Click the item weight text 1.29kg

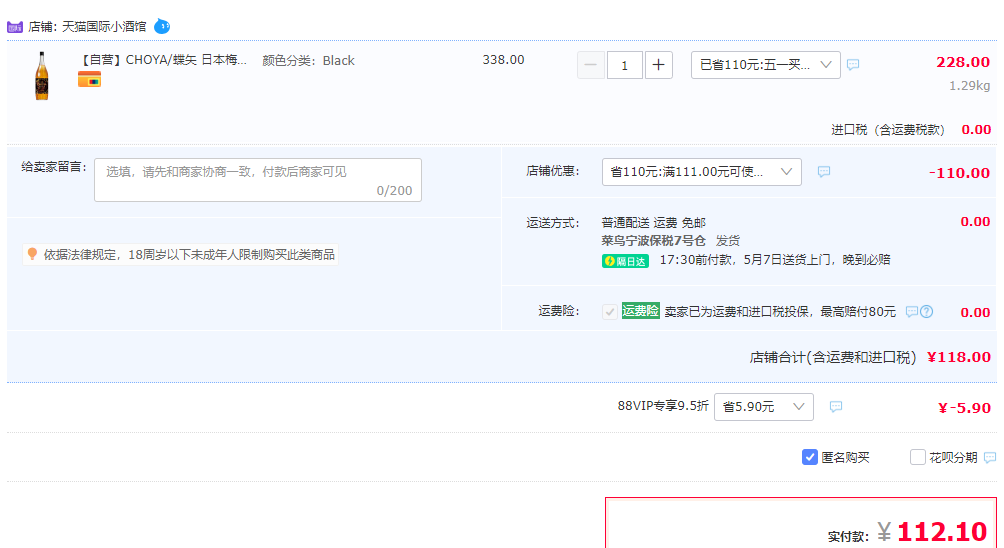[969, 86]
